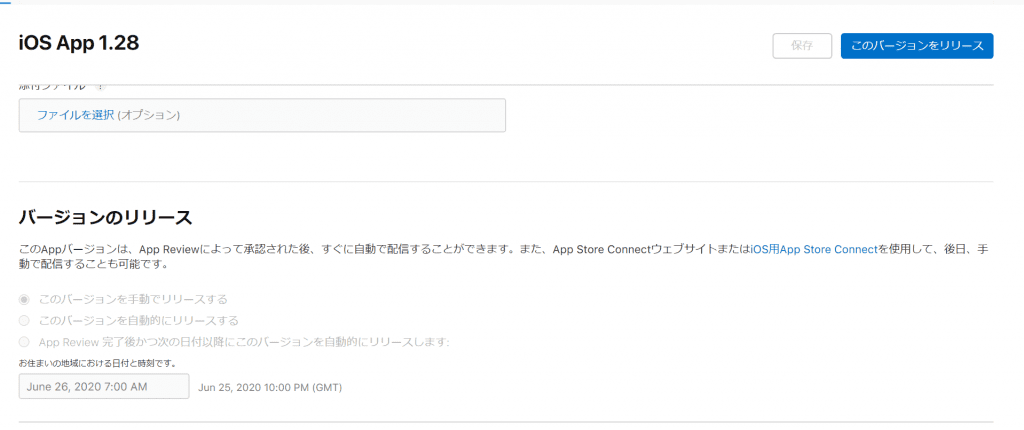Click the June 26, 2020 7:00 AM date field

tap(104, 386)
